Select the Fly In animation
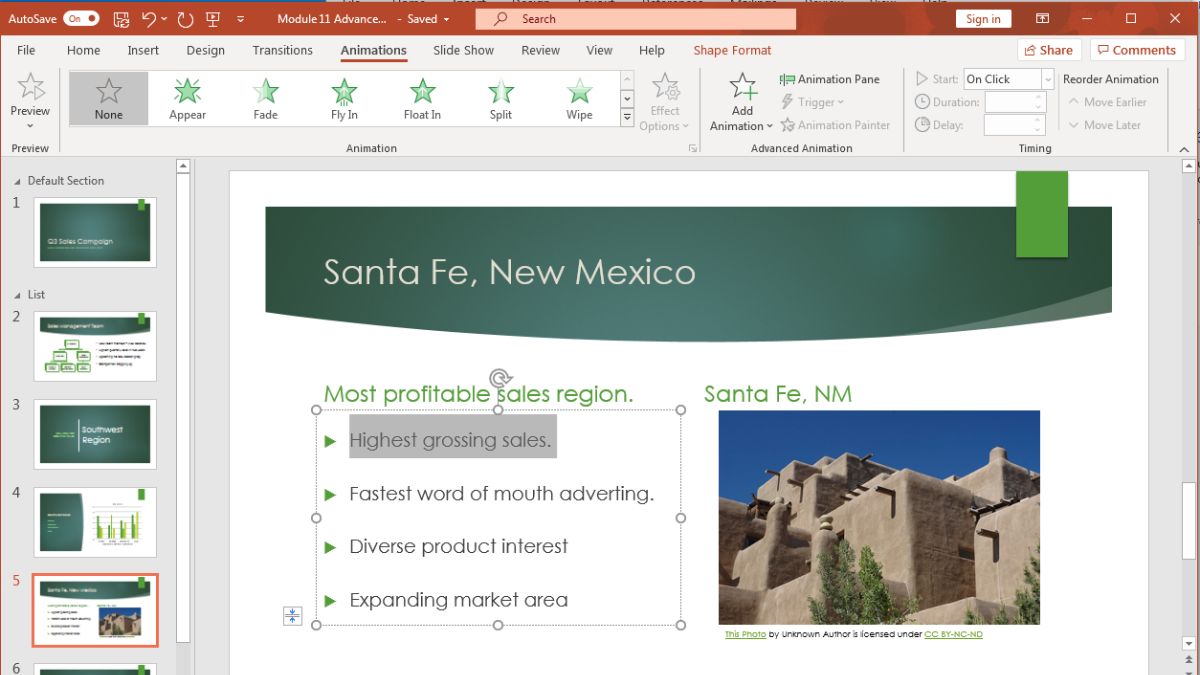The width and height of the screenshot is (1200, 675). coord(343,97)
